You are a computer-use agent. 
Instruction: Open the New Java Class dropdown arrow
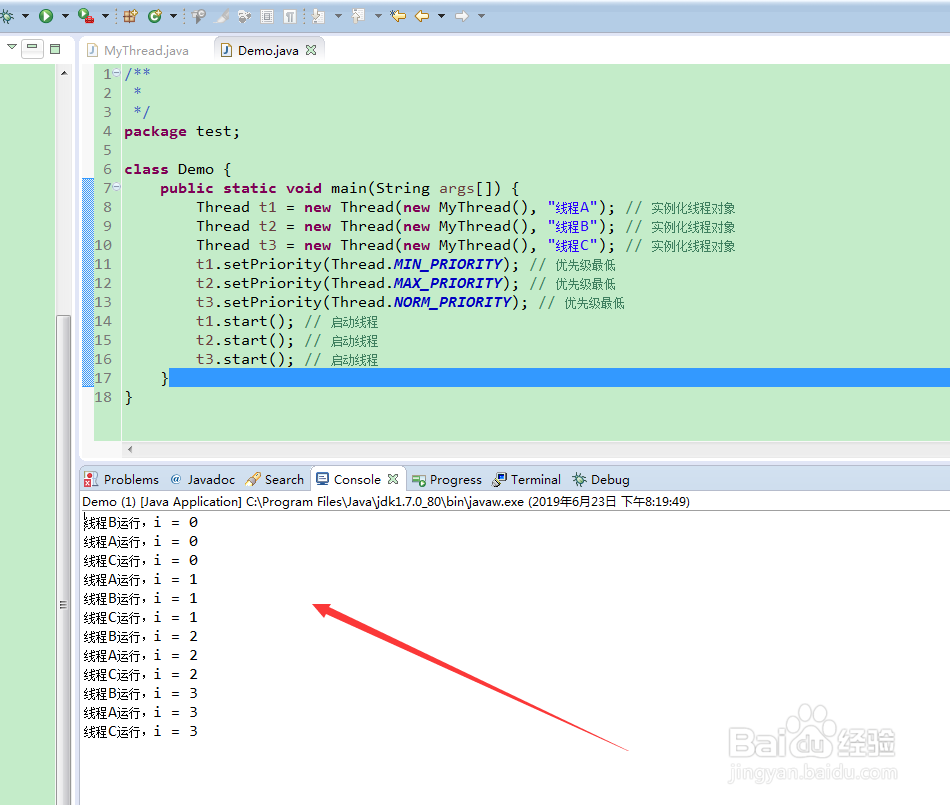click(x=173, y=16)
